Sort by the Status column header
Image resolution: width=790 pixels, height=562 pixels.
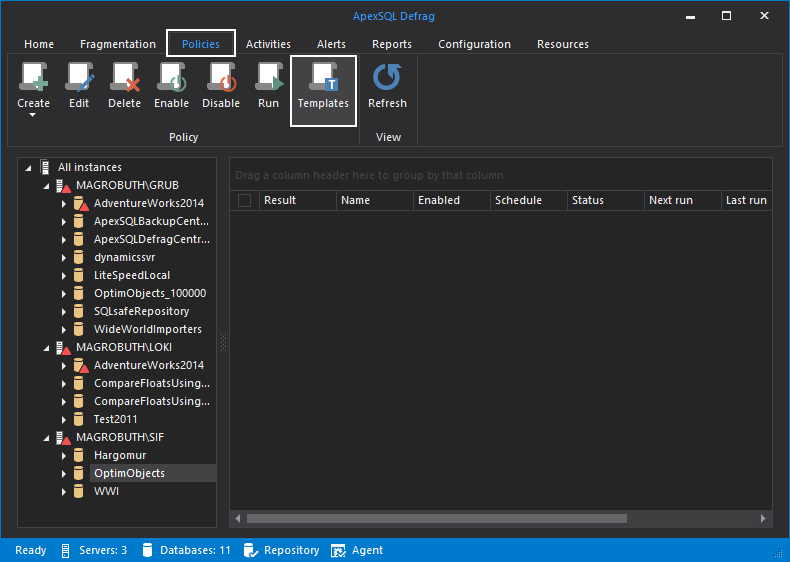point(606,201)
